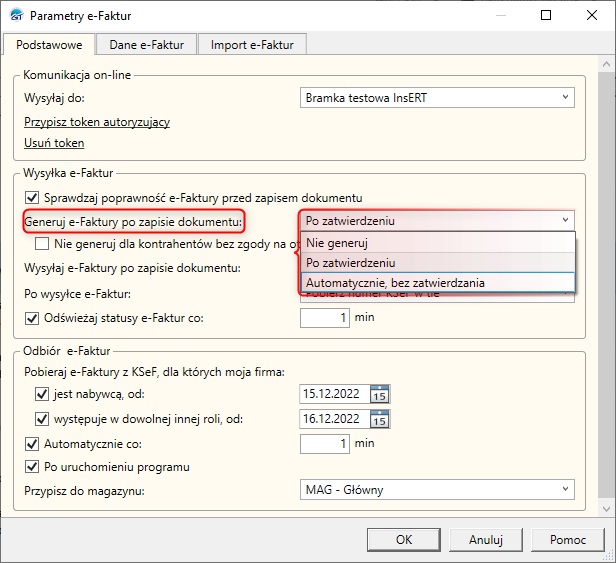Viewport: 616px width, 563px height.
Task: Maximize the Parametry e-Faktur window
Action: pyautogui.click(x=546, y=16)
